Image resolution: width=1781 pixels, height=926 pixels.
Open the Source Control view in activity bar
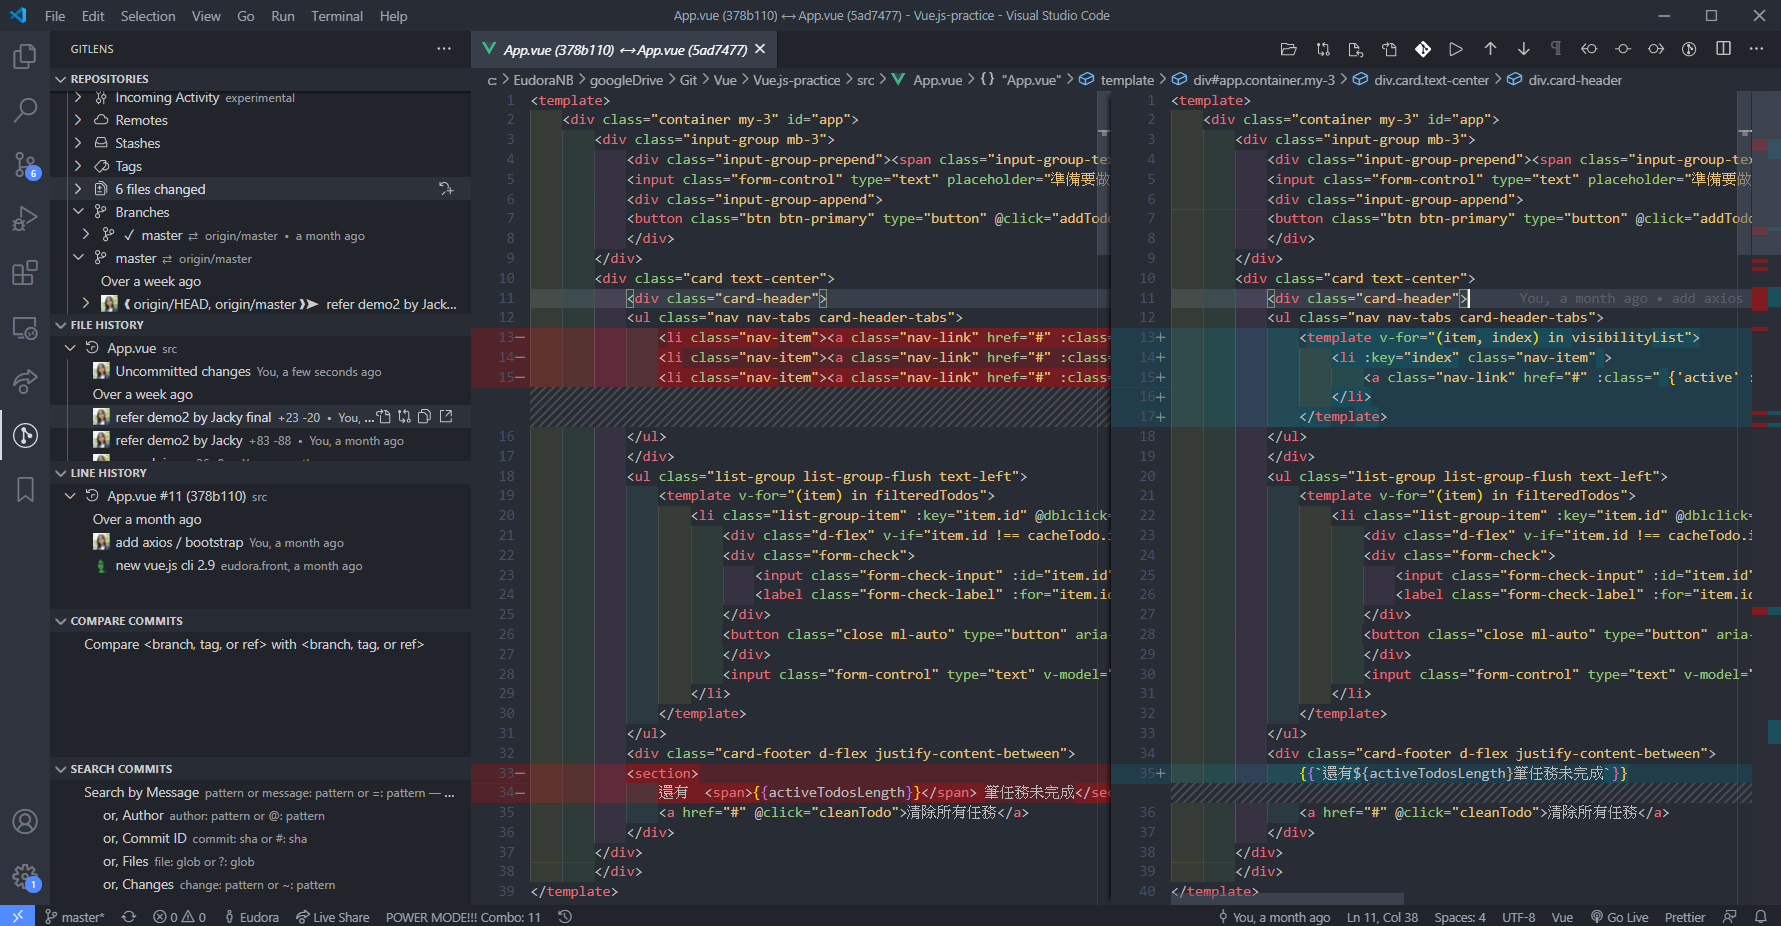click(25, 164)
